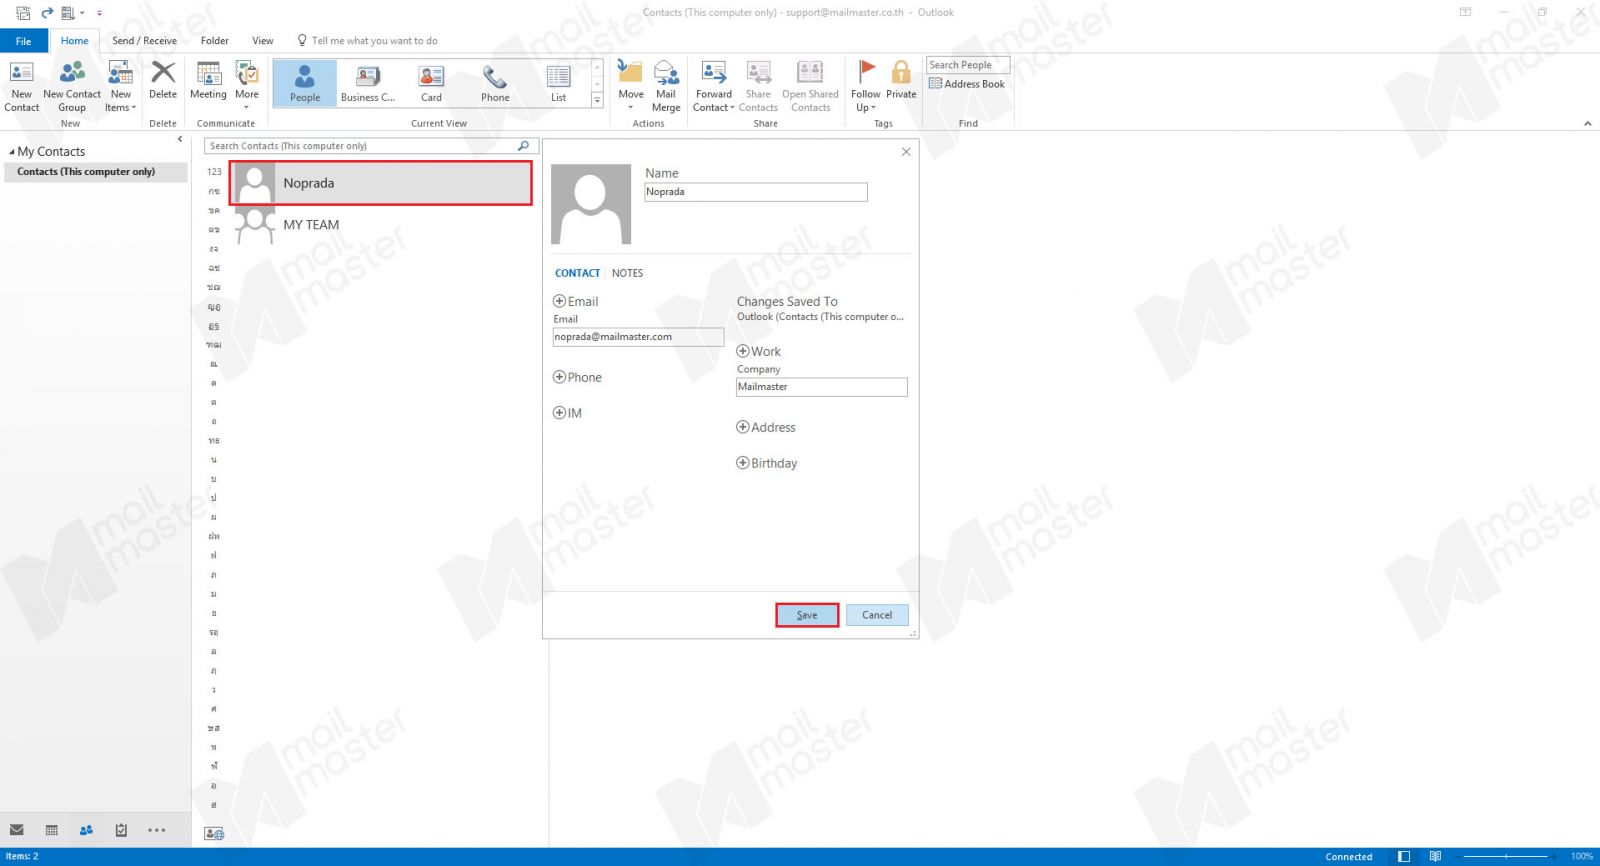The image size is (1600, 866).
Task: Switch to People view
Action: [305, 83]
